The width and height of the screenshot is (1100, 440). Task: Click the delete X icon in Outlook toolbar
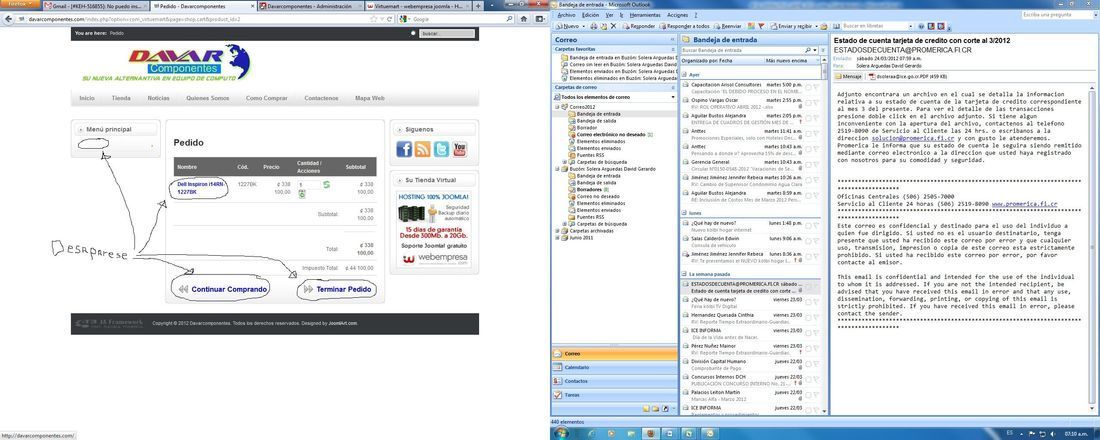(613, 26)
